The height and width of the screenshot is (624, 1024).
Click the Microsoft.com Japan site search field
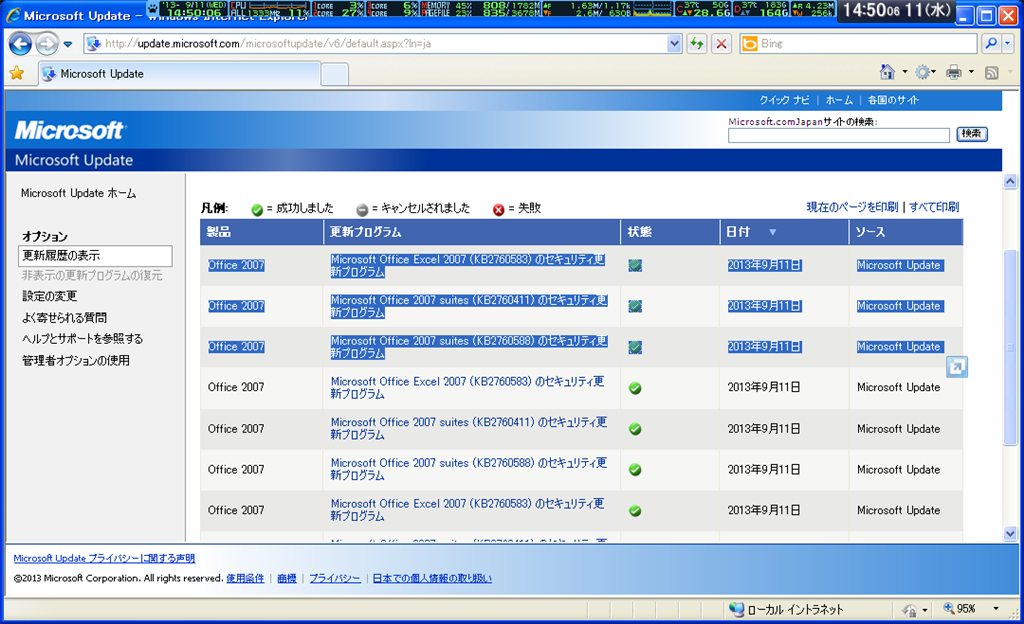click(839, 134)
